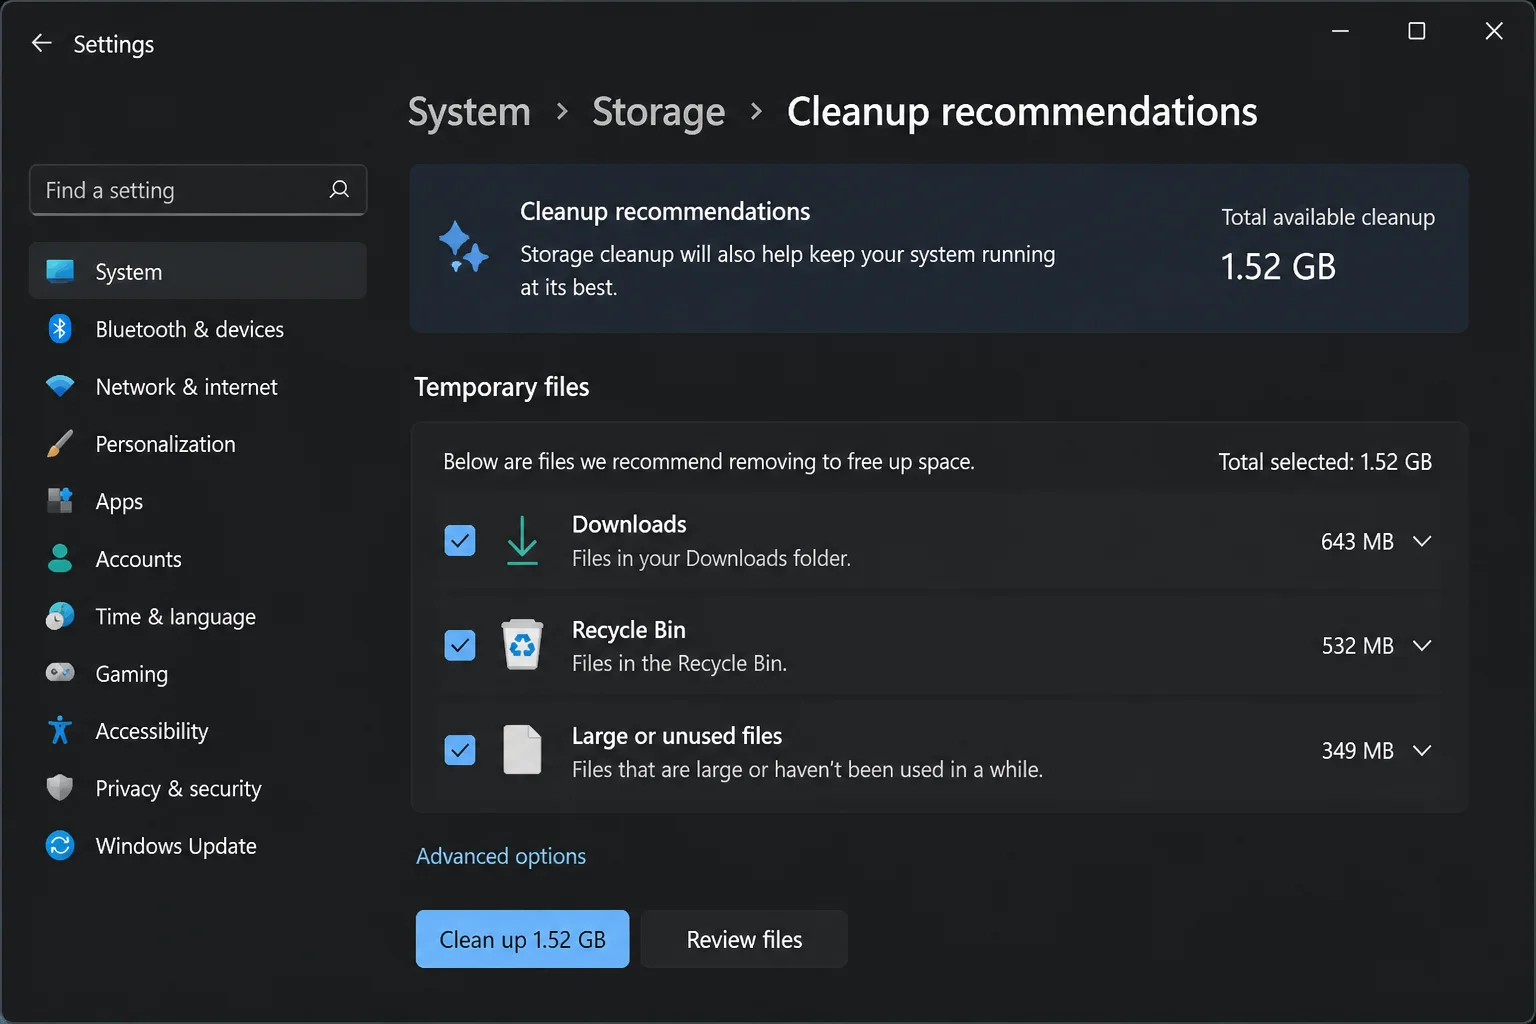Click the green Downloads arrow icon
The image size is (1536, 1024).
point(522,540)
